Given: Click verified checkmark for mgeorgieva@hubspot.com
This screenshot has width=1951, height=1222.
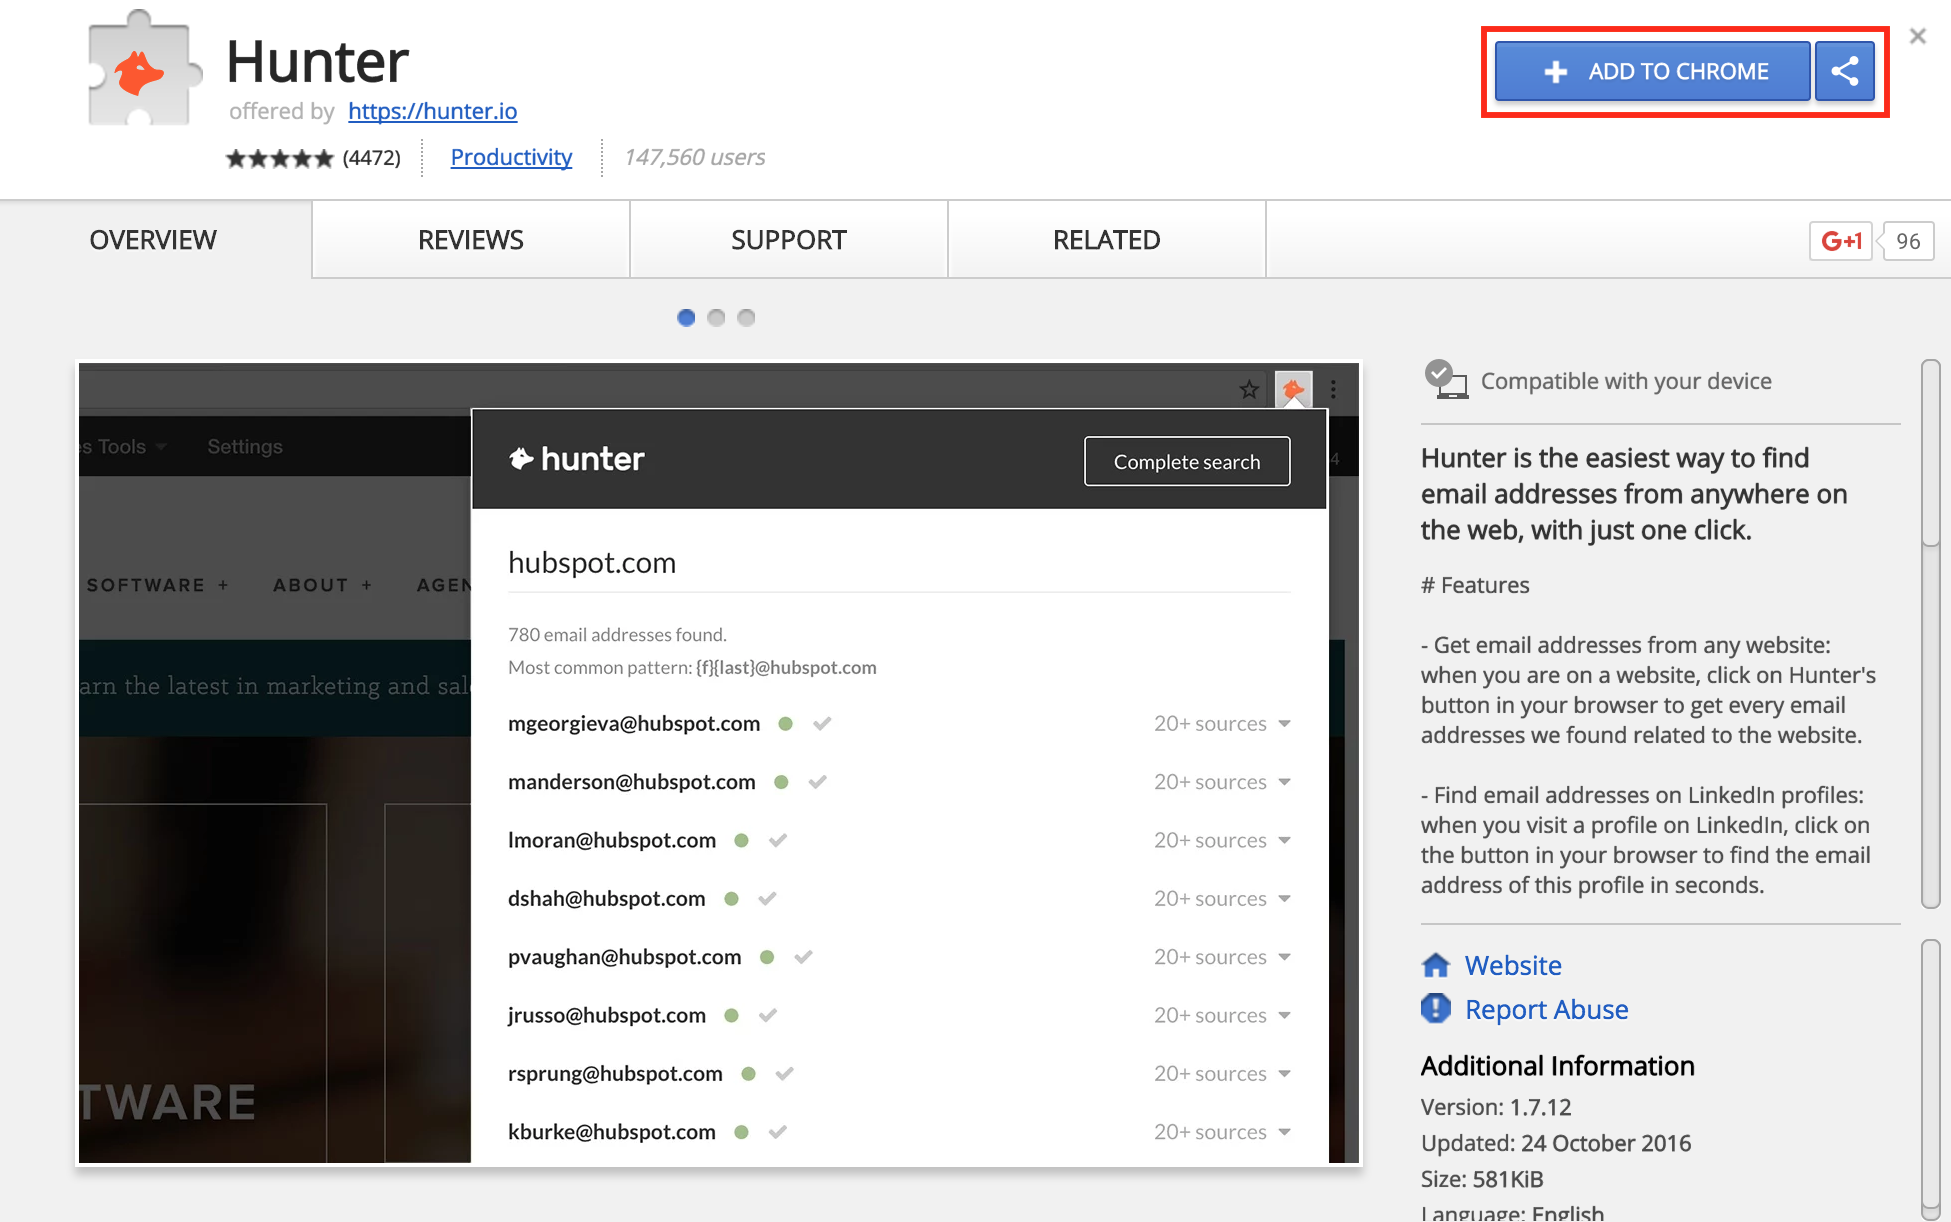Looking at the screenshot, I should coord(822,724).
